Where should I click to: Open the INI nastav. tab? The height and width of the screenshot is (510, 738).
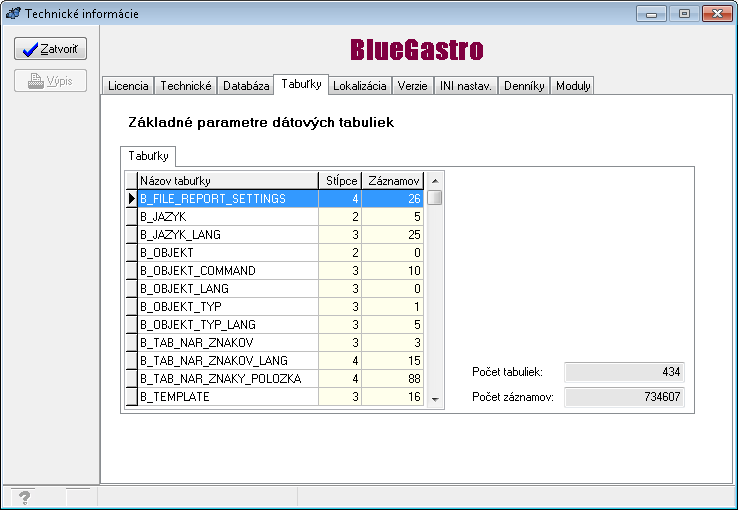click(x=465, y=86)
